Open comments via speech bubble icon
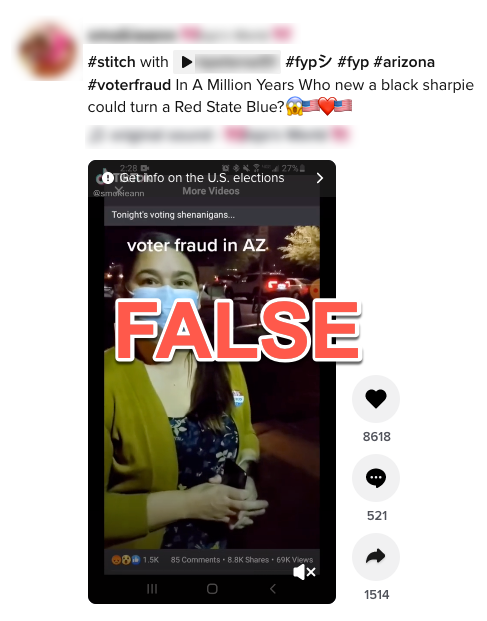Image resolution: width=487 pixels, height=621 pixels. 376,478
